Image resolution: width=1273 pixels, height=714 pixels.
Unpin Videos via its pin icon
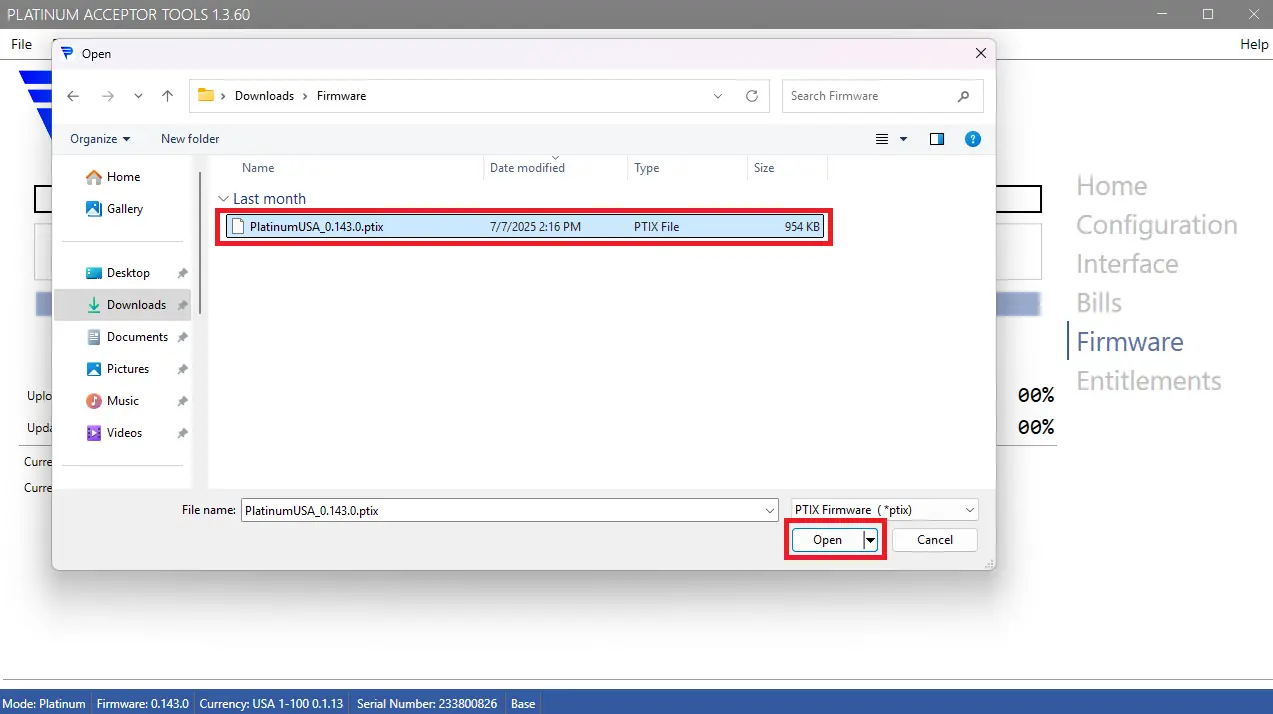(182, 433)
